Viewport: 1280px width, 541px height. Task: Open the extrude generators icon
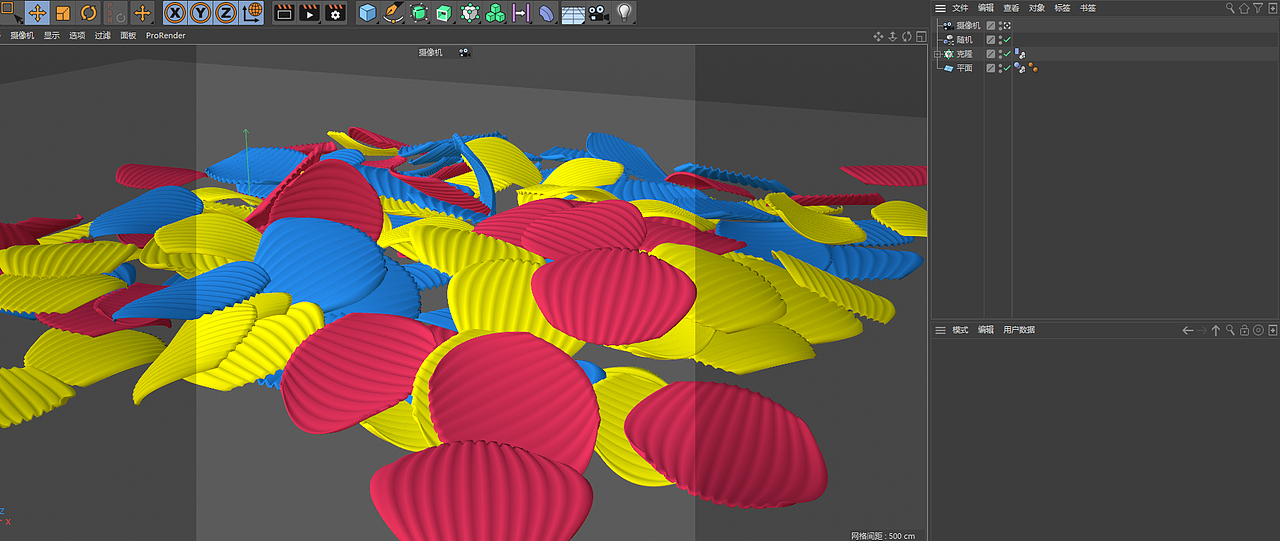444,13
